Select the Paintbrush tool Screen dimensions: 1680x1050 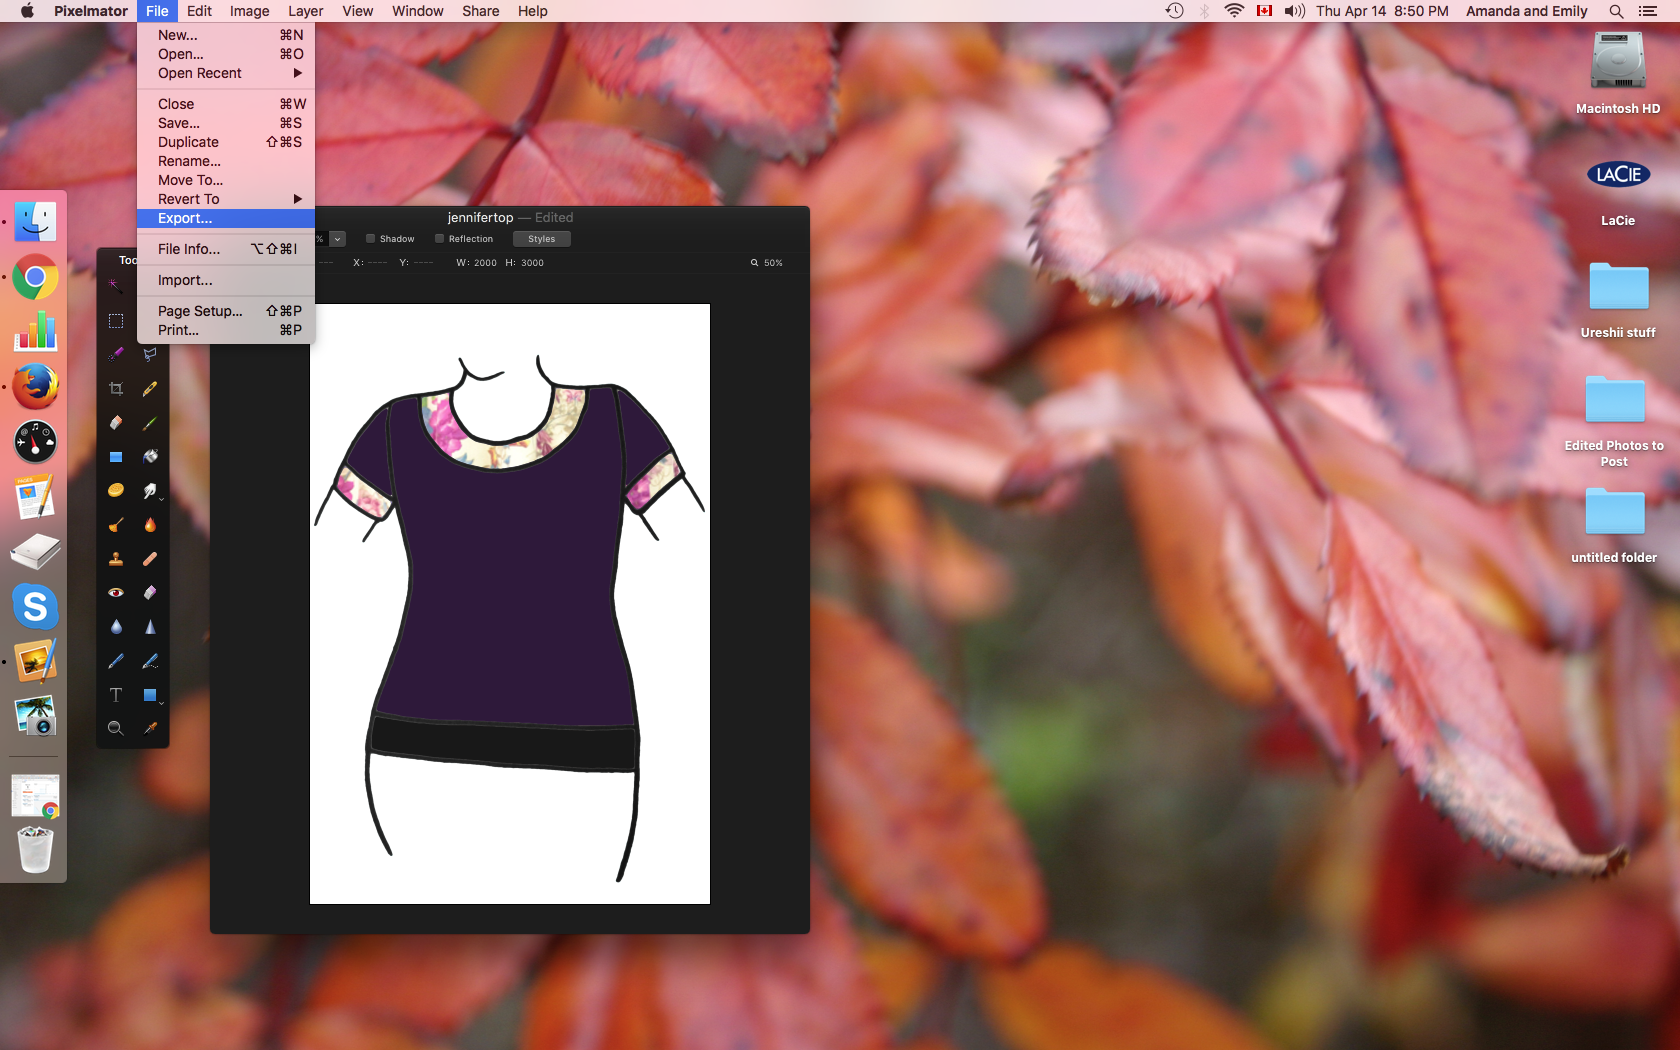[x=150, y=422]
